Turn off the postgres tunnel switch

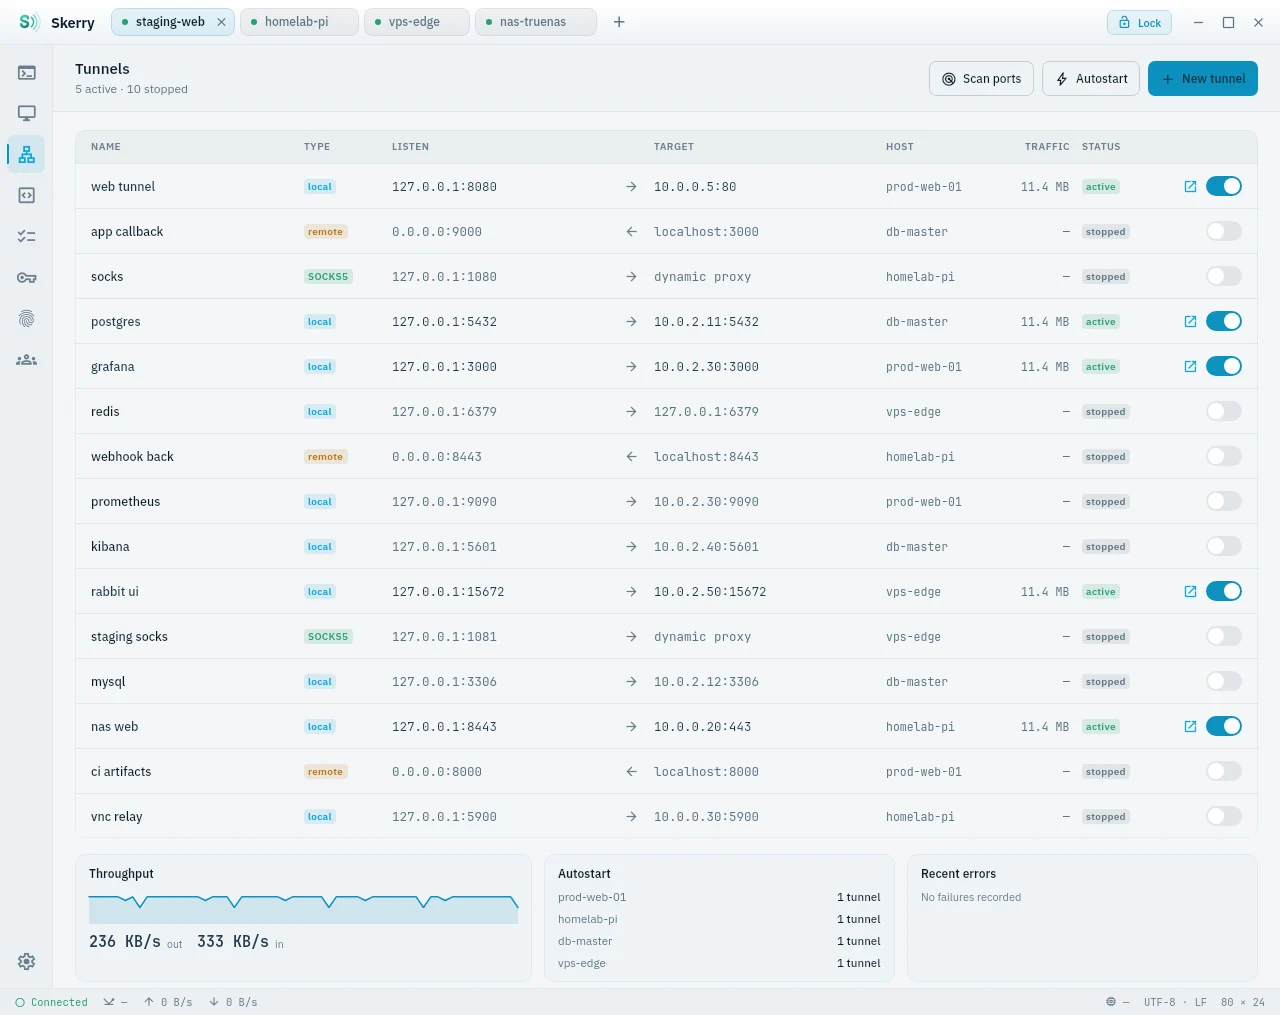pyautogui.click(x=1224, y=321)
